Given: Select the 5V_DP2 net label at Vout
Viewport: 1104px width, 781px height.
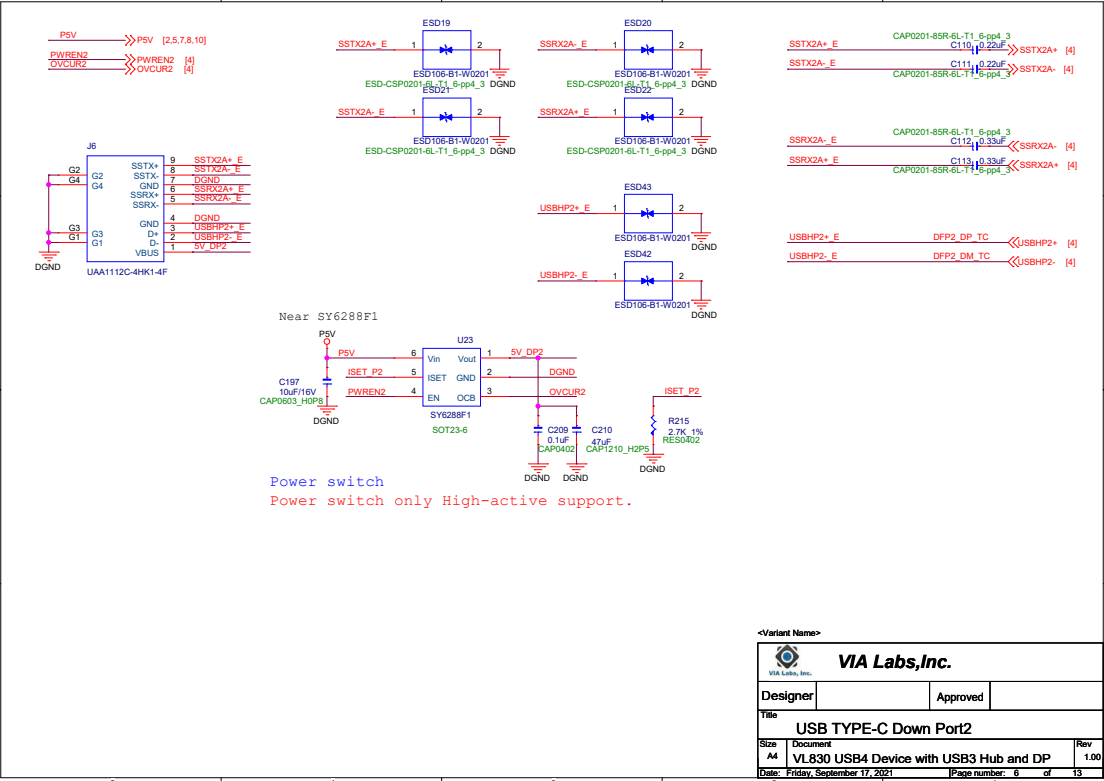Looking at the screenshot, I should tap(527, 352).
